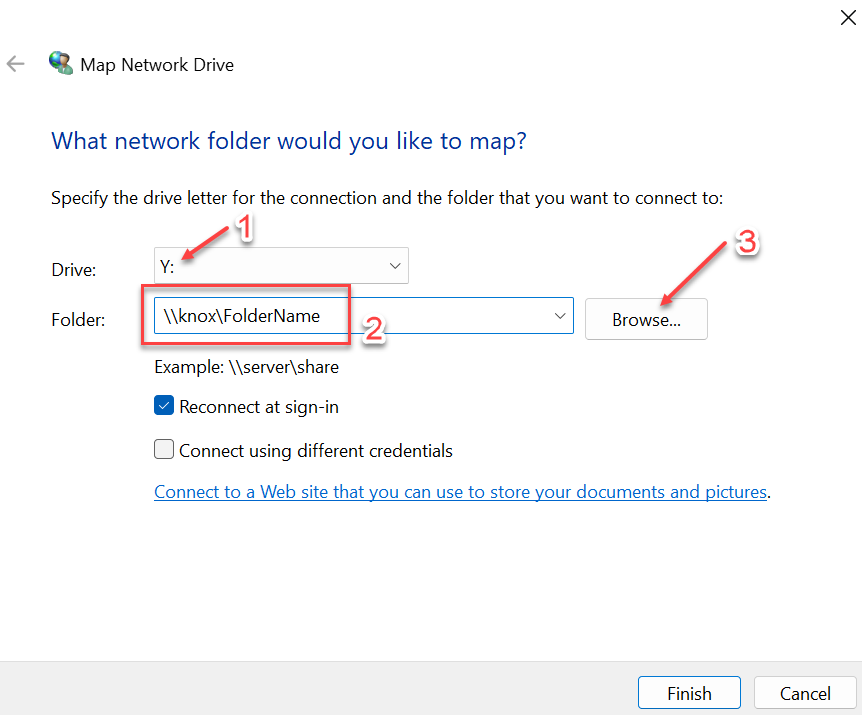862x715 pixels.
Task: Close the Map Network Drive dialog
Action: (847, 17)
